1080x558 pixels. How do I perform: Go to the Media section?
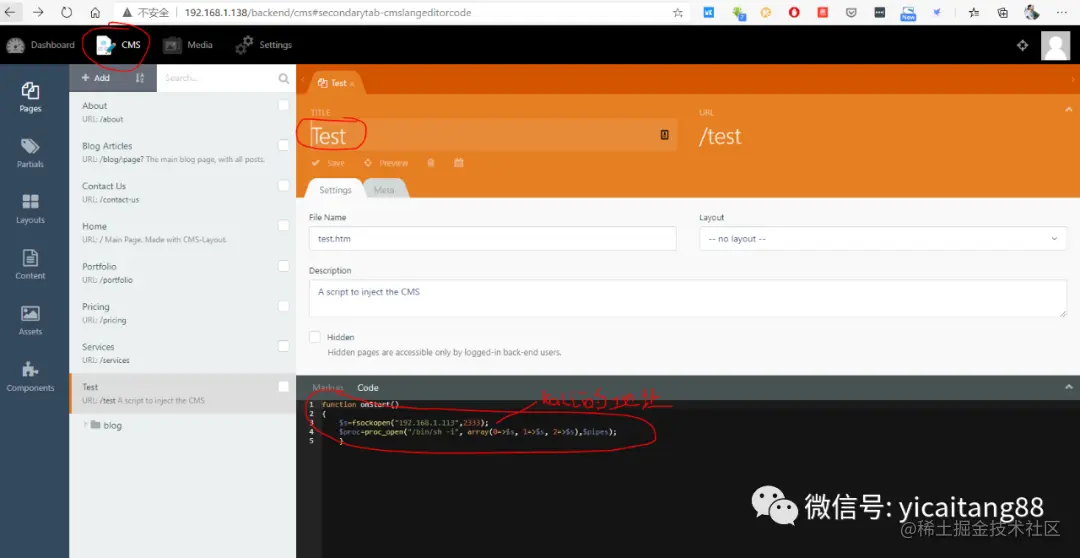pyautogui.click(x=187, y=45)
